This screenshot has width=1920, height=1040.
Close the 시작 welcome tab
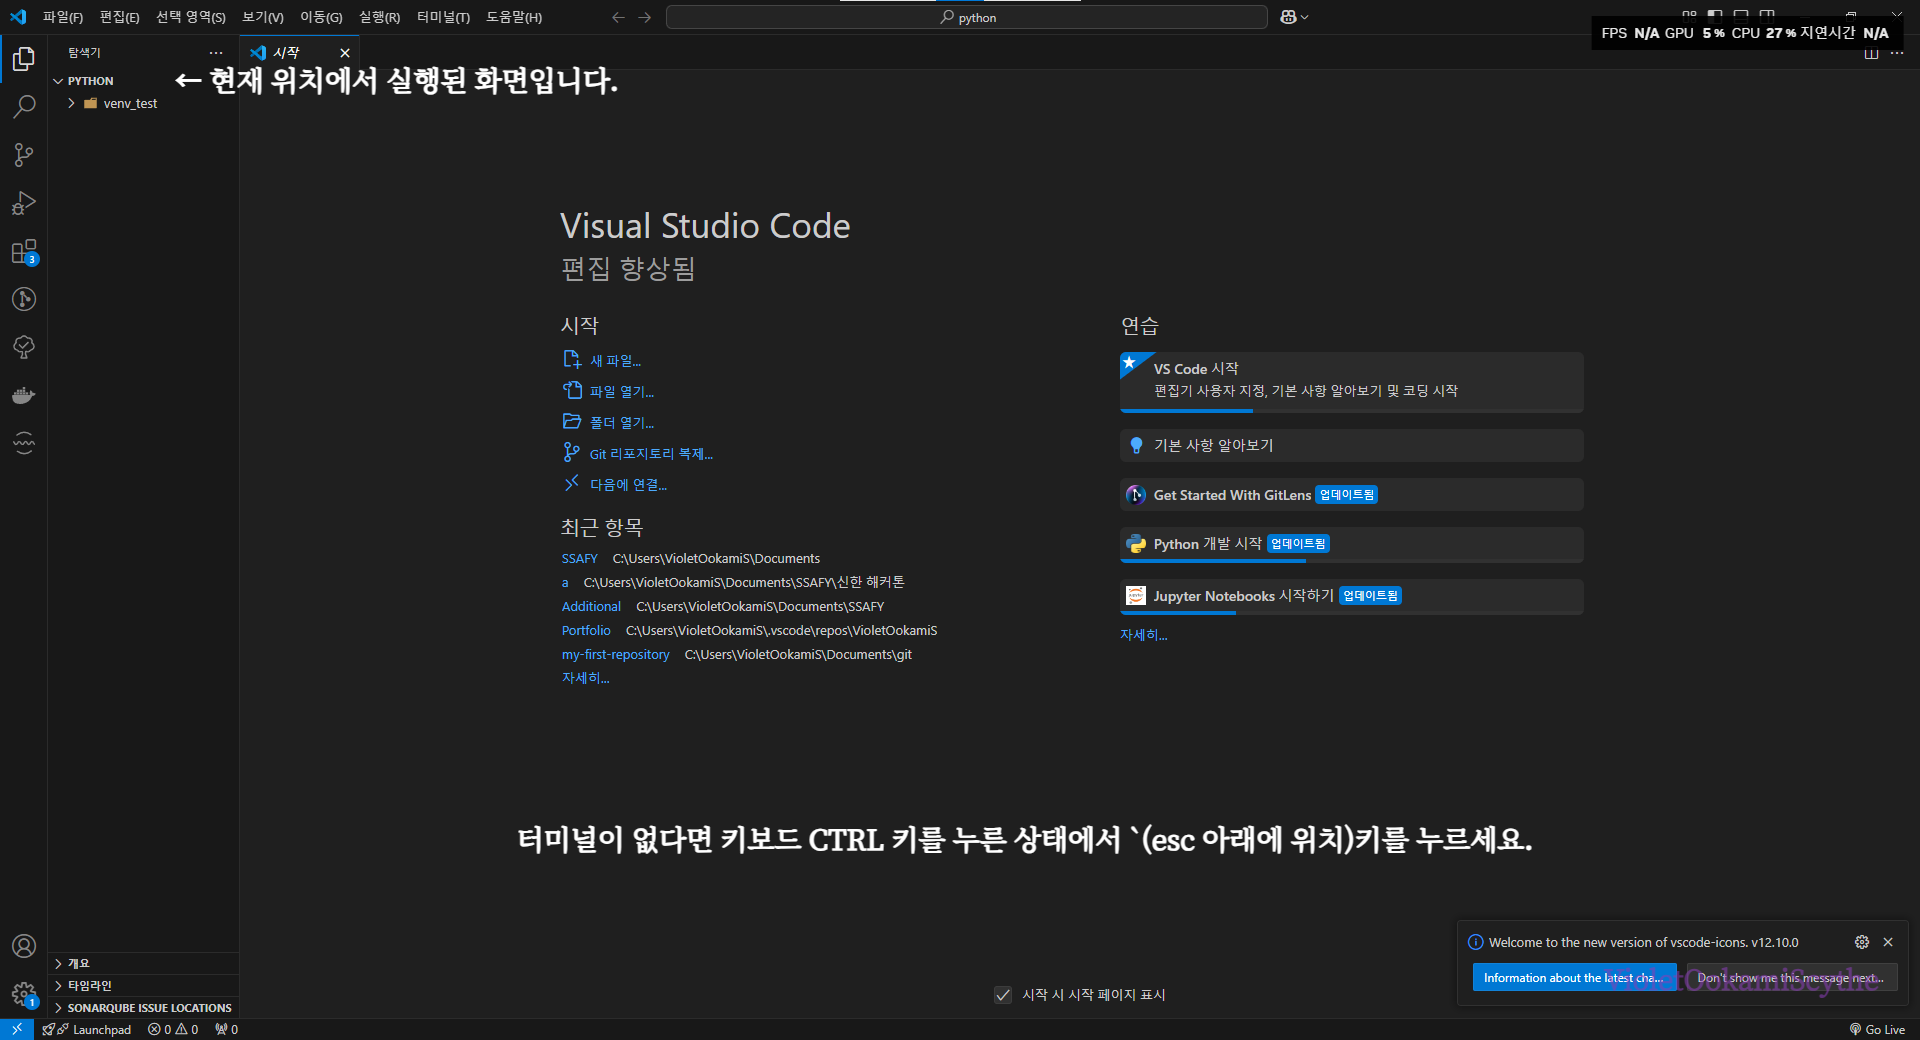click(x=345, y=53)
